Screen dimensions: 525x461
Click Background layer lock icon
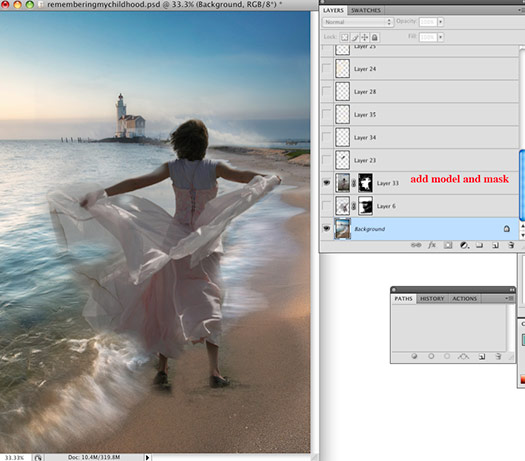pos(507,229)
